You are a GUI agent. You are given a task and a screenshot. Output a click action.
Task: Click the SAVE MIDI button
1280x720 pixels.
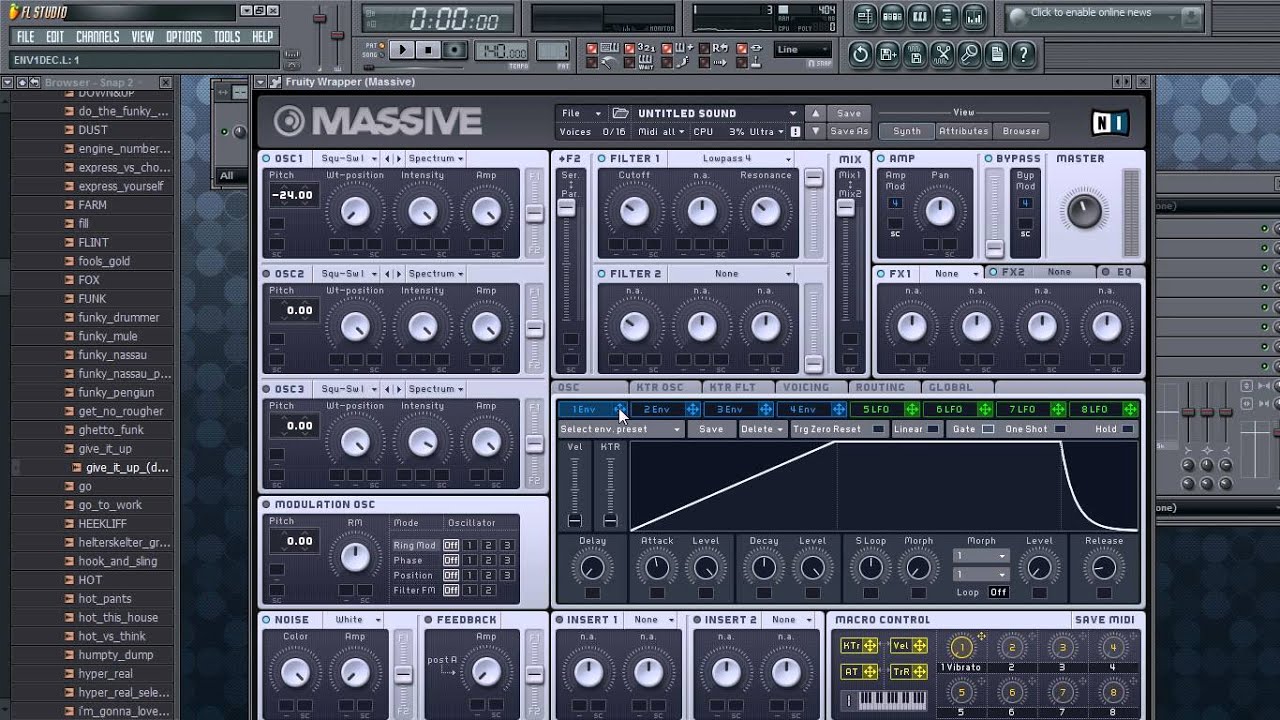coord(1104,620)
